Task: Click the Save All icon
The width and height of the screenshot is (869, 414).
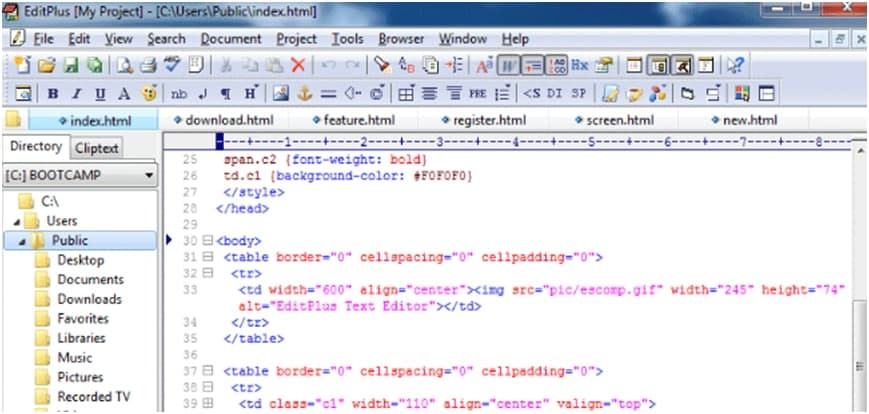Action: click(x=95, y=67)
